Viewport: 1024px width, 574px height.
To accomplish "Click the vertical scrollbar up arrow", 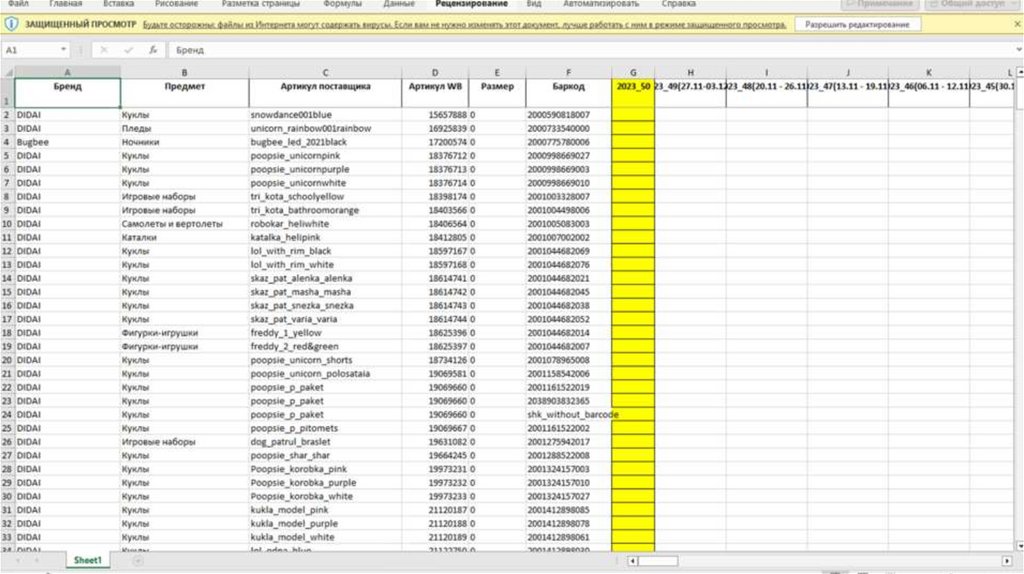I will [1019, 72].
